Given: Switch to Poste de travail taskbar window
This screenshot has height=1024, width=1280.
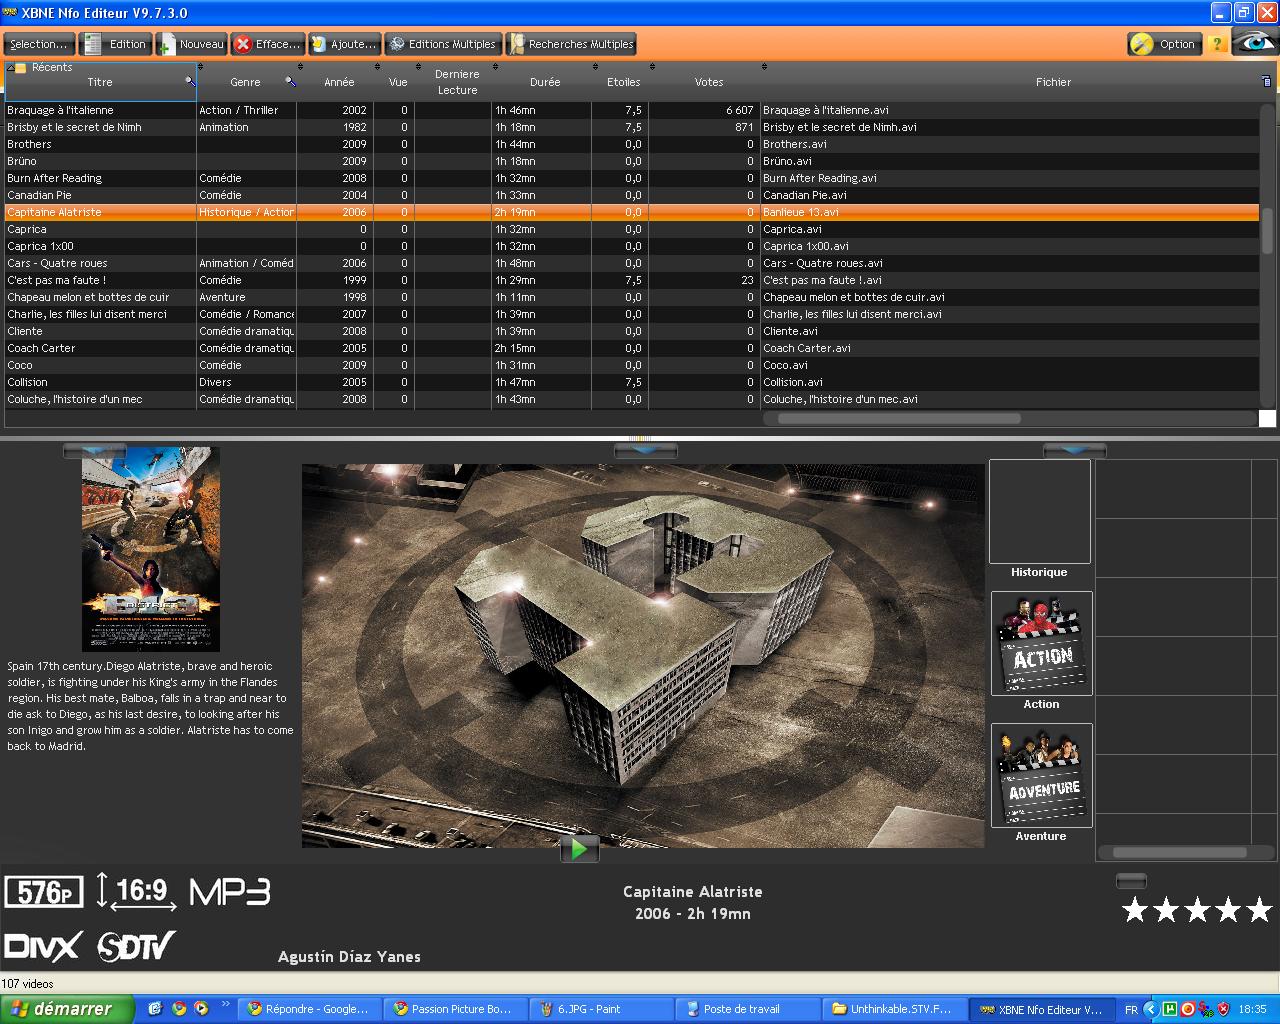Looking at the screenshot, I should [748, 1009].
